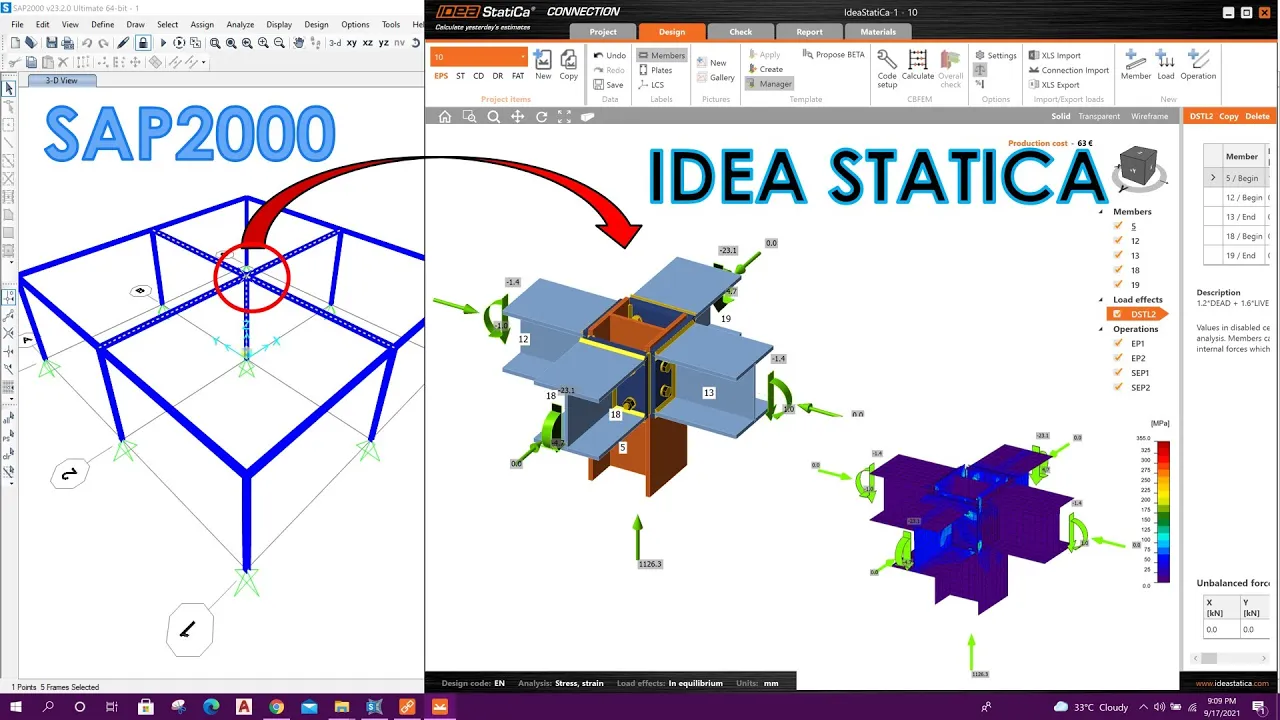Set the xy plan view in SAP2000
Image resolution: width=1280 pixels, height=720 pixels.
pos(350,43)
